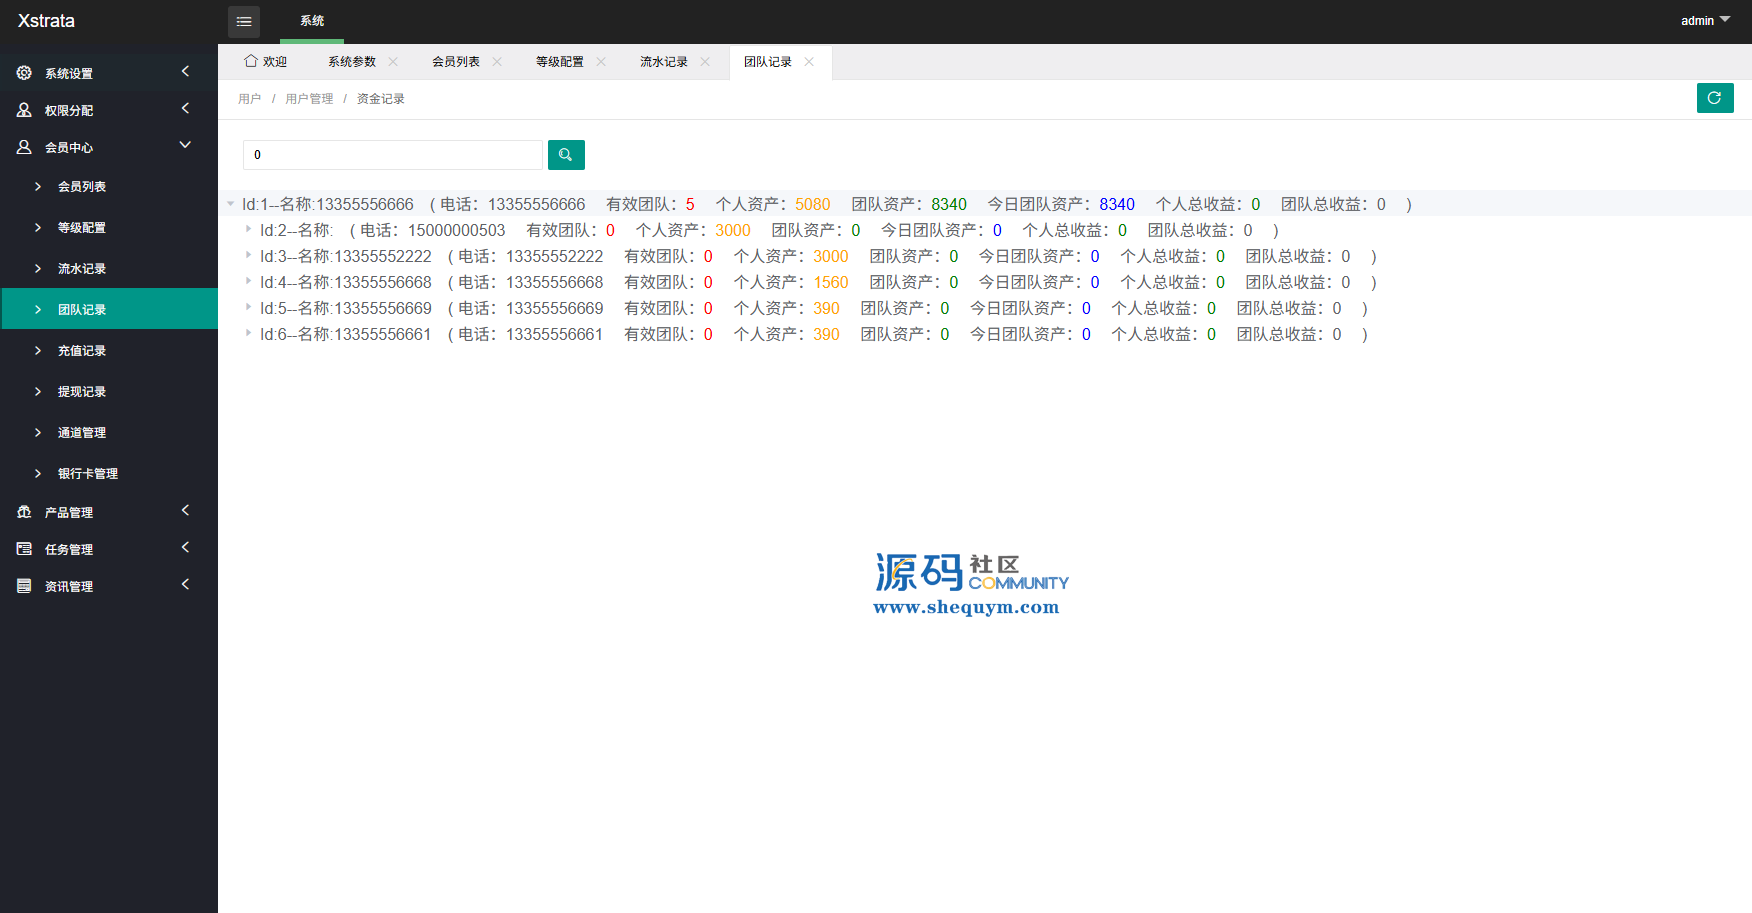
Task: Open 充值记录 in the sidebar
Action: click(82, 351)
